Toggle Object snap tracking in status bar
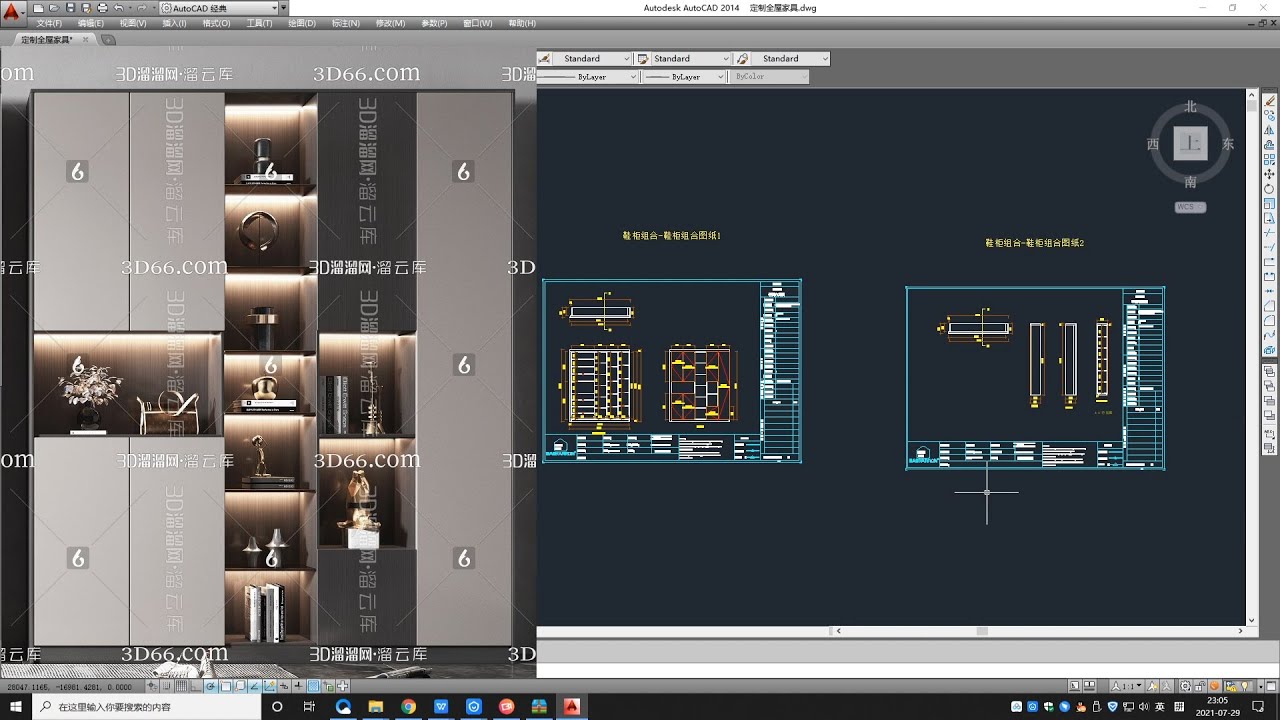This screenshot has width=1280, height=720. (255, 686)
